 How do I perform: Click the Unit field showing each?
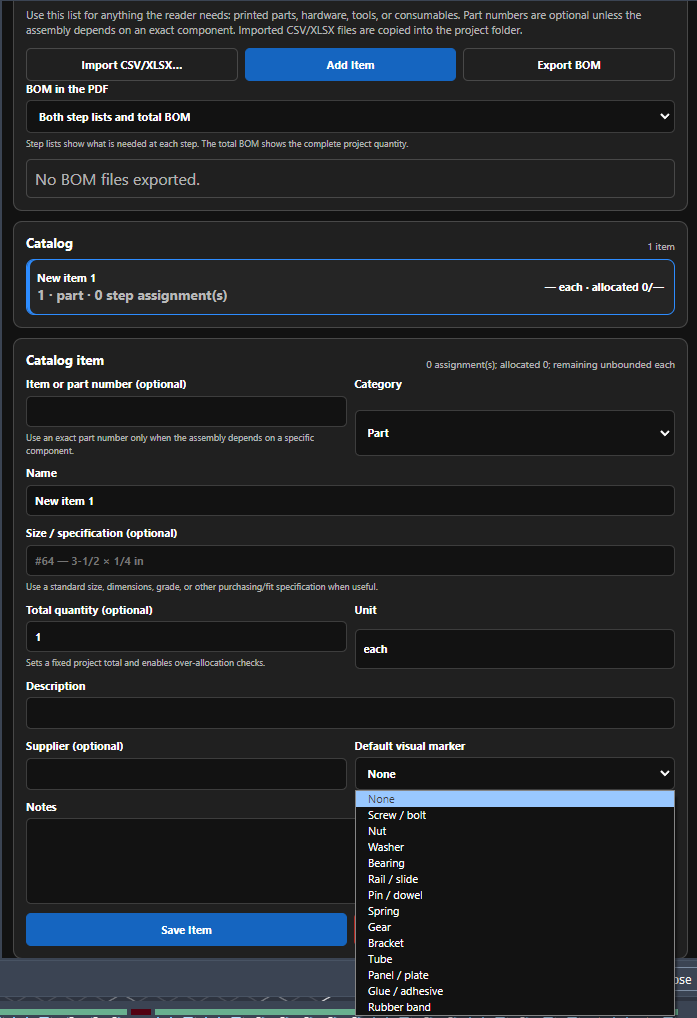[515, 649]
